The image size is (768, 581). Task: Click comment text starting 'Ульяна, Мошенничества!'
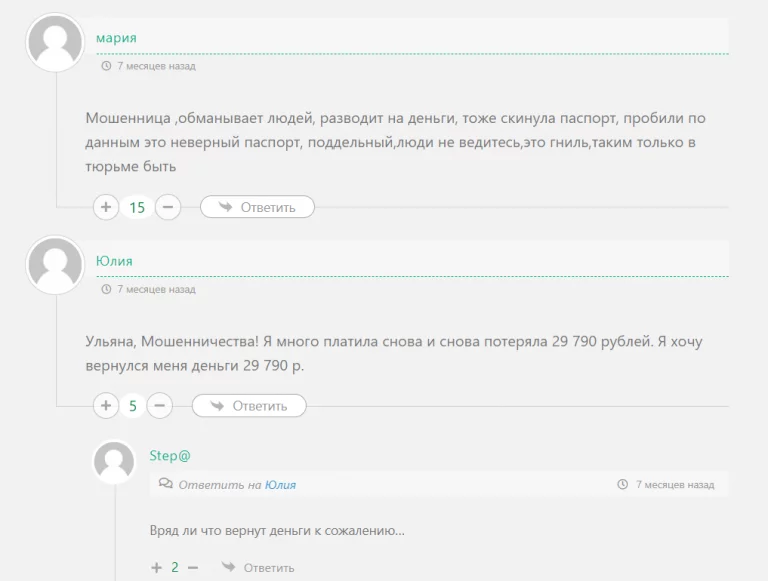click(394, 353)
